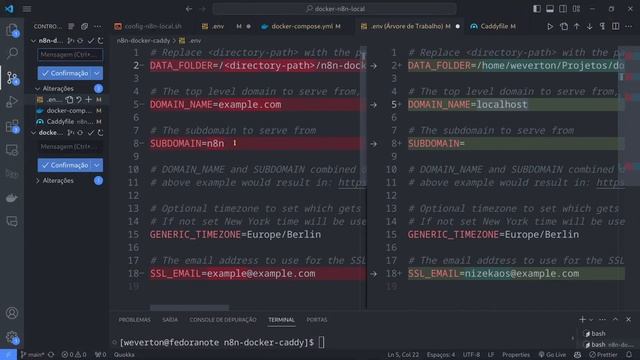Viewport: 640px width, 360px height.
Task: Open customize layout options
Action: [576, 9]
